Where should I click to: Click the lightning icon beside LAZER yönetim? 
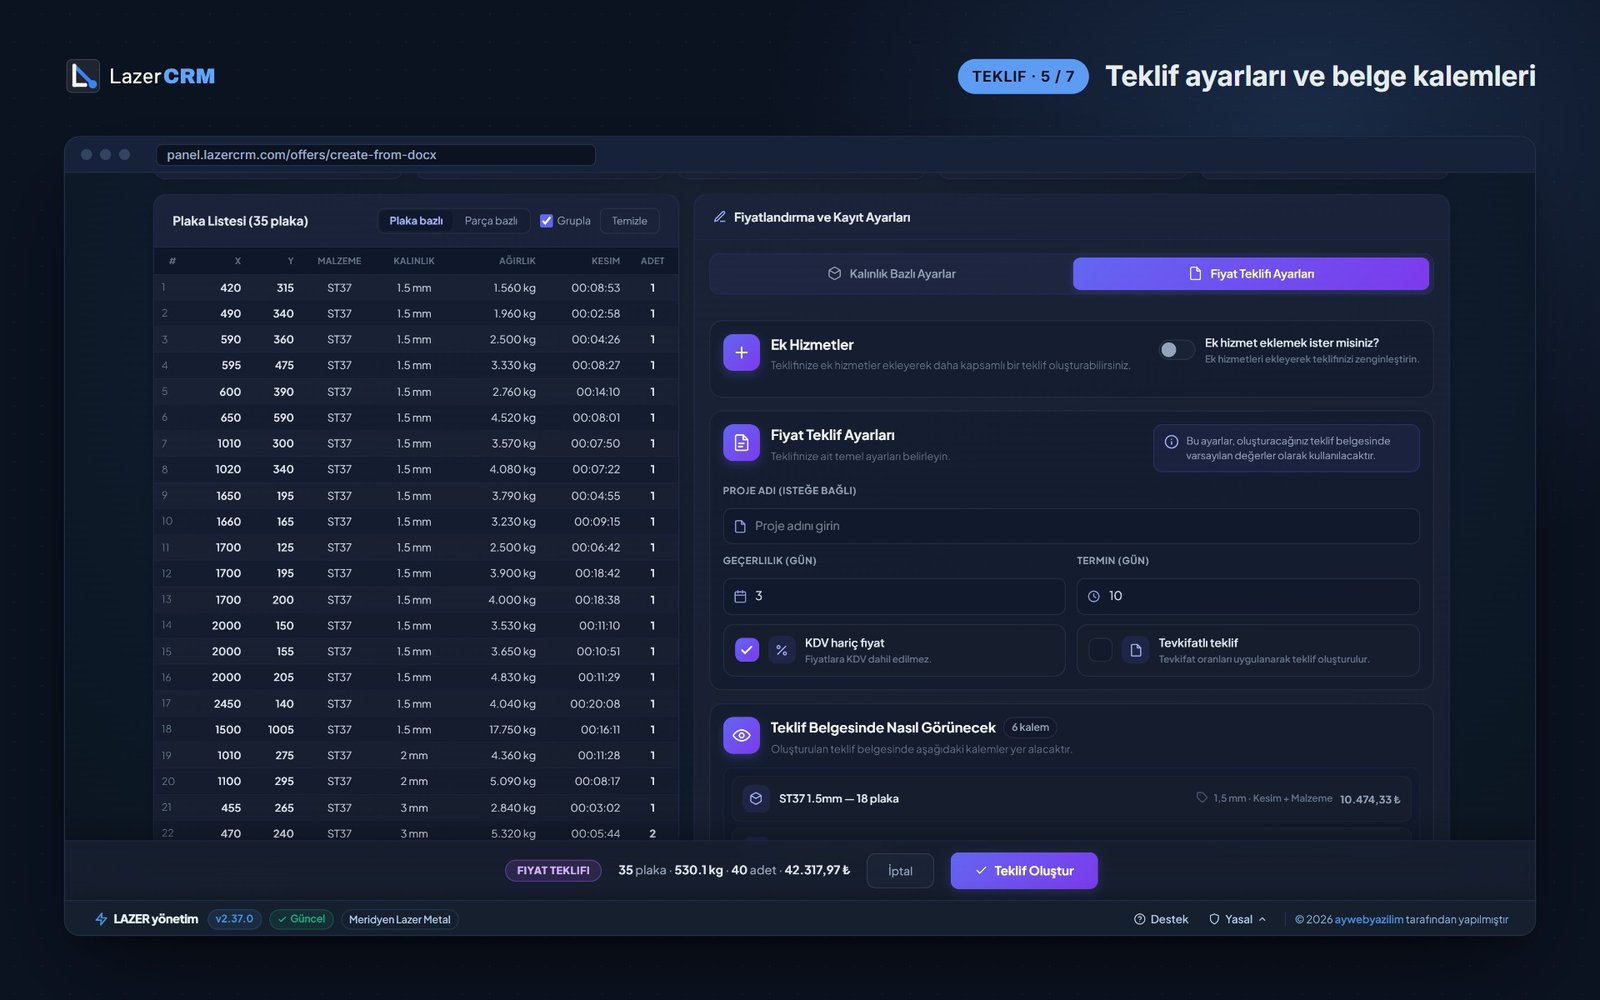pos(101,919)
